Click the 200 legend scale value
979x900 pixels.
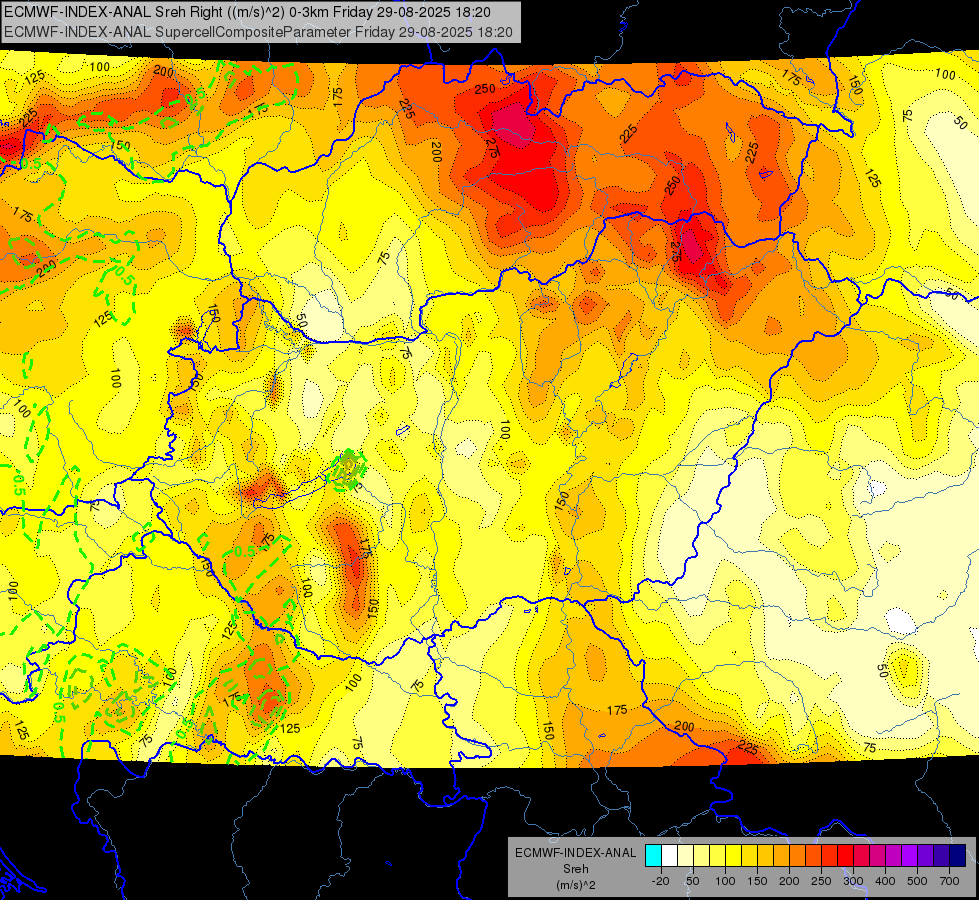click(x=789, y=881)
